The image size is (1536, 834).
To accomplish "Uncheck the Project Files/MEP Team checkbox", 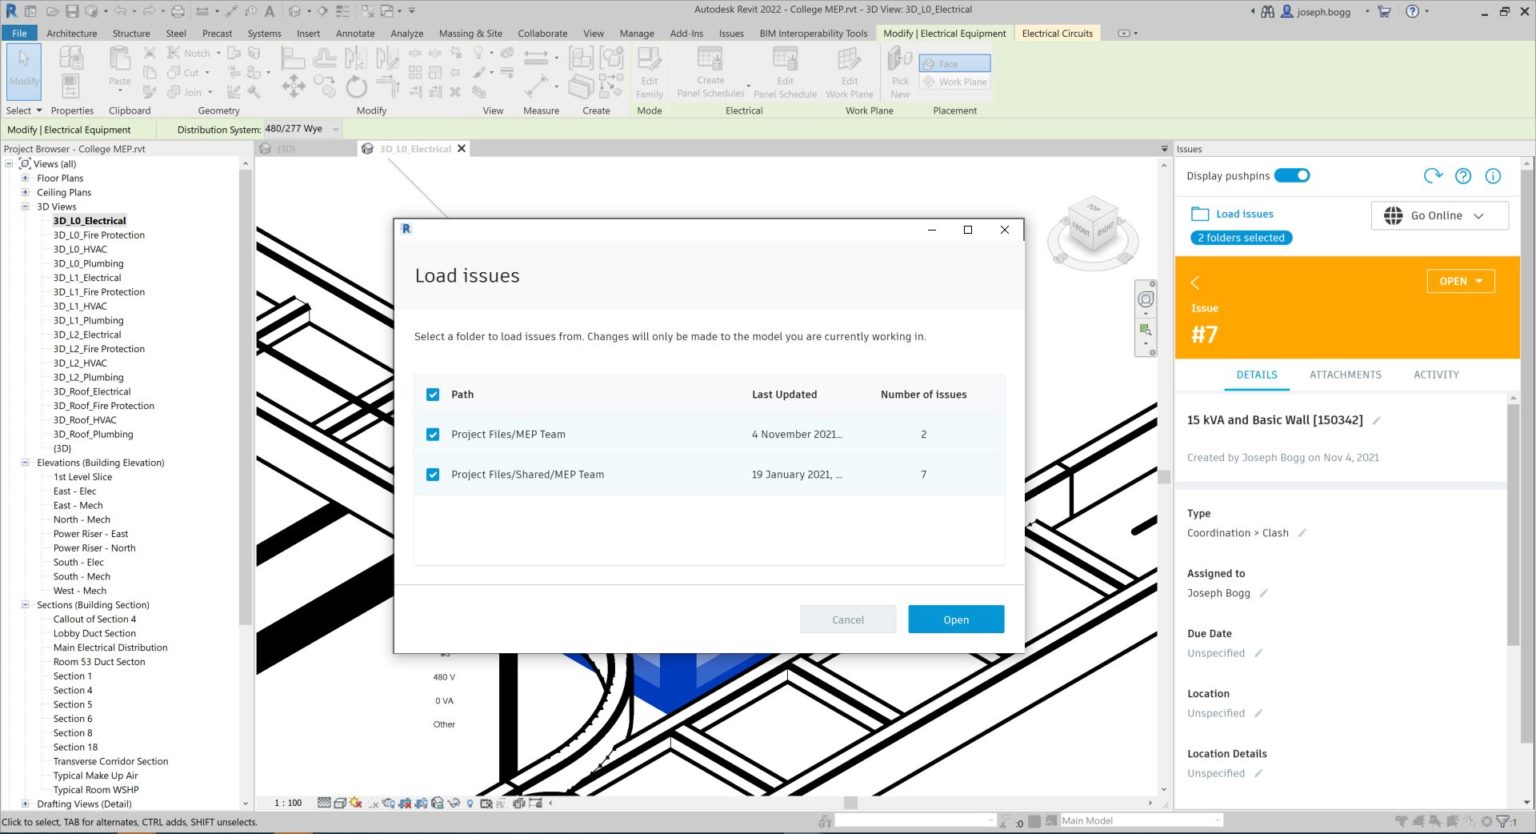I will (x=433, y=434).
